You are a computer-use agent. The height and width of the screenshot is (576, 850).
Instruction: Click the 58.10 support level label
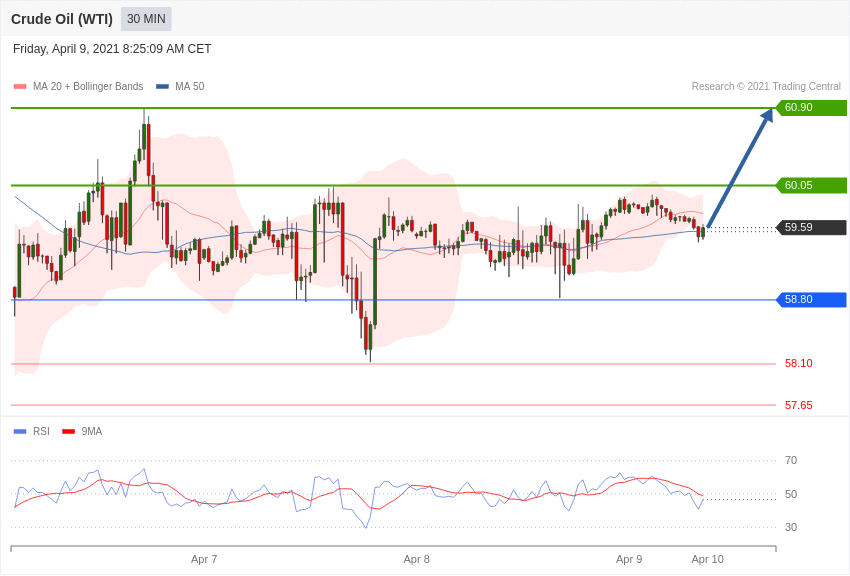[798, 363]
